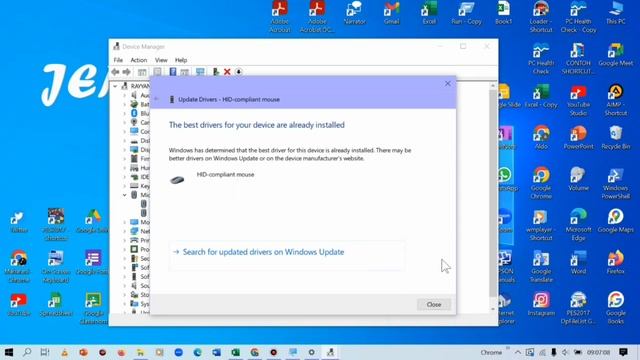640x360 pixels.
Task: Click the green Update driver toolbar icon
Action: click(216, 72)
